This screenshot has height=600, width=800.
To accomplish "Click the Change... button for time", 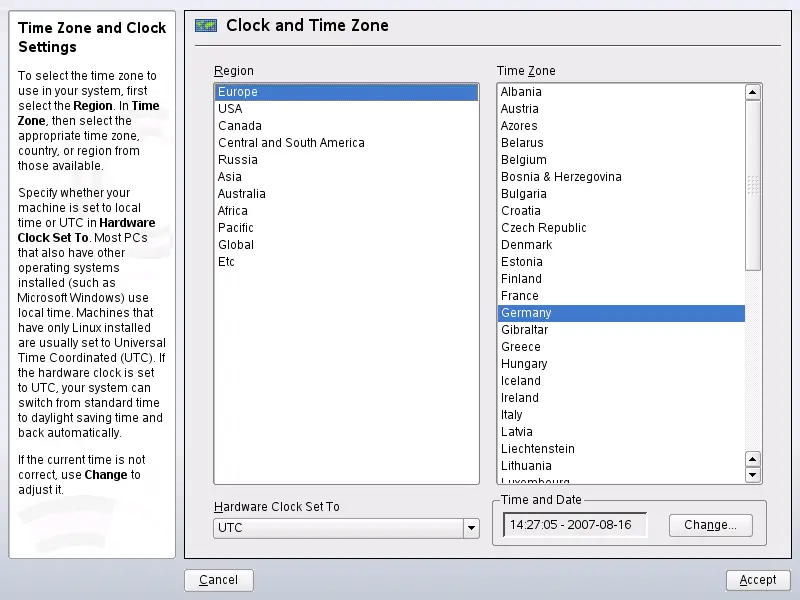I will point(710,525).
